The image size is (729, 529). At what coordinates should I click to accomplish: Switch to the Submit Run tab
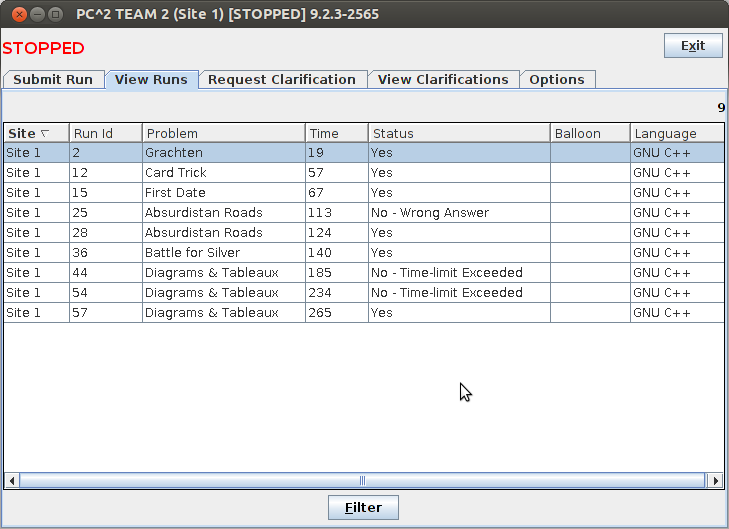coord(53,80)
